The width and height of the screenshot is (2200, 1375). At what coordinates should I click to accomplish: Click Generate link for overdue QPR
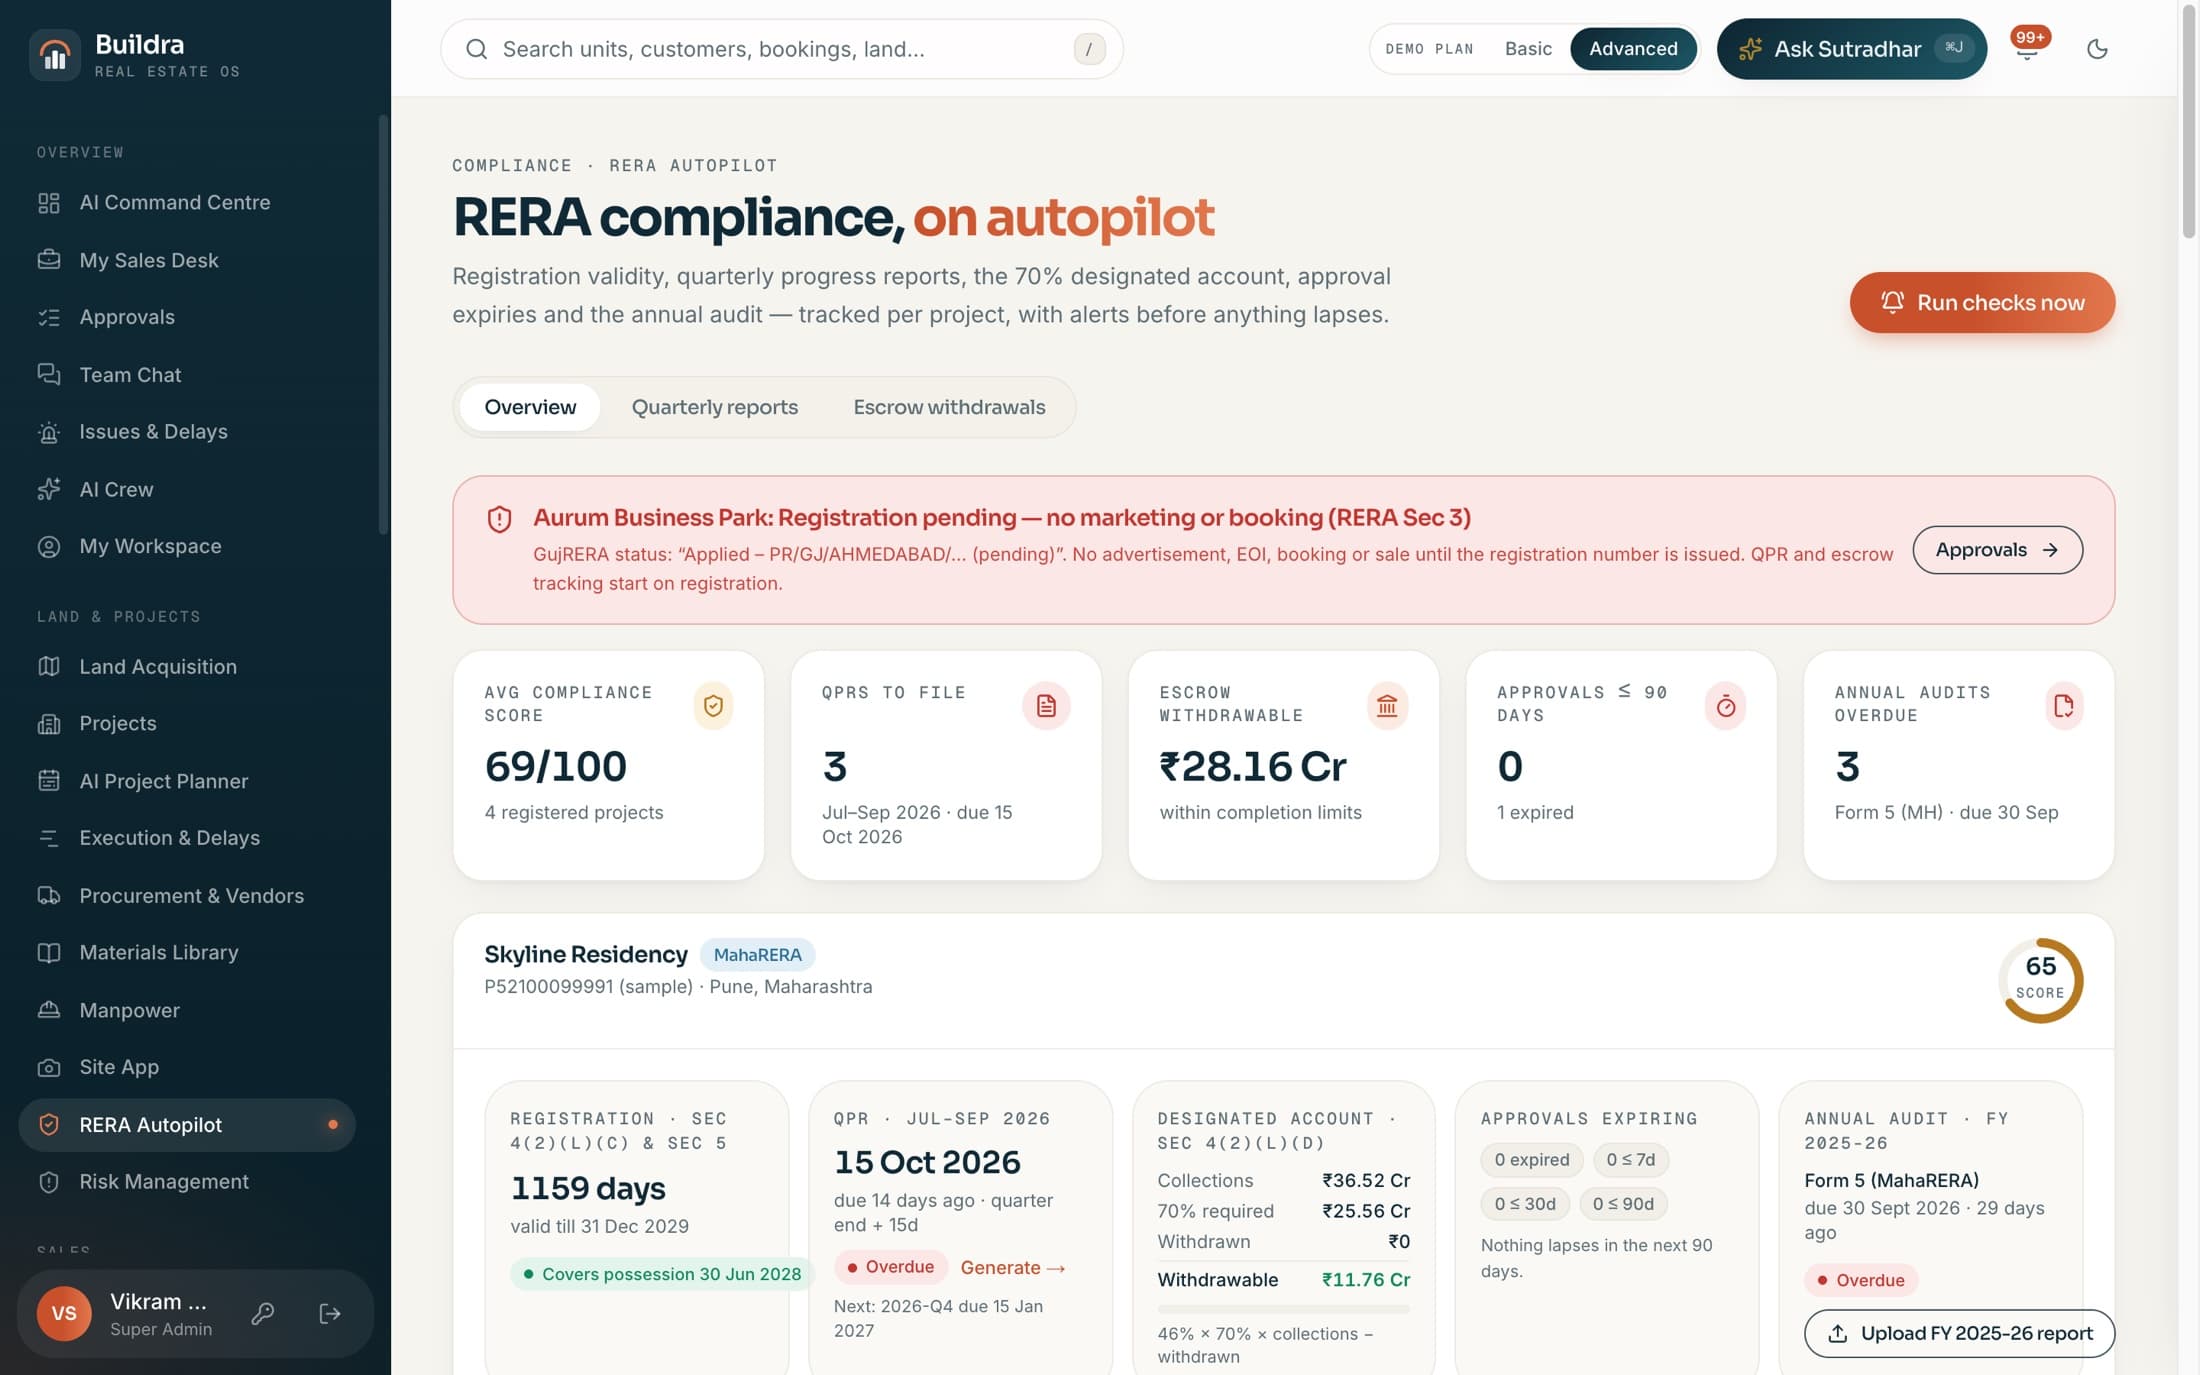(x=1012, y=1267)
